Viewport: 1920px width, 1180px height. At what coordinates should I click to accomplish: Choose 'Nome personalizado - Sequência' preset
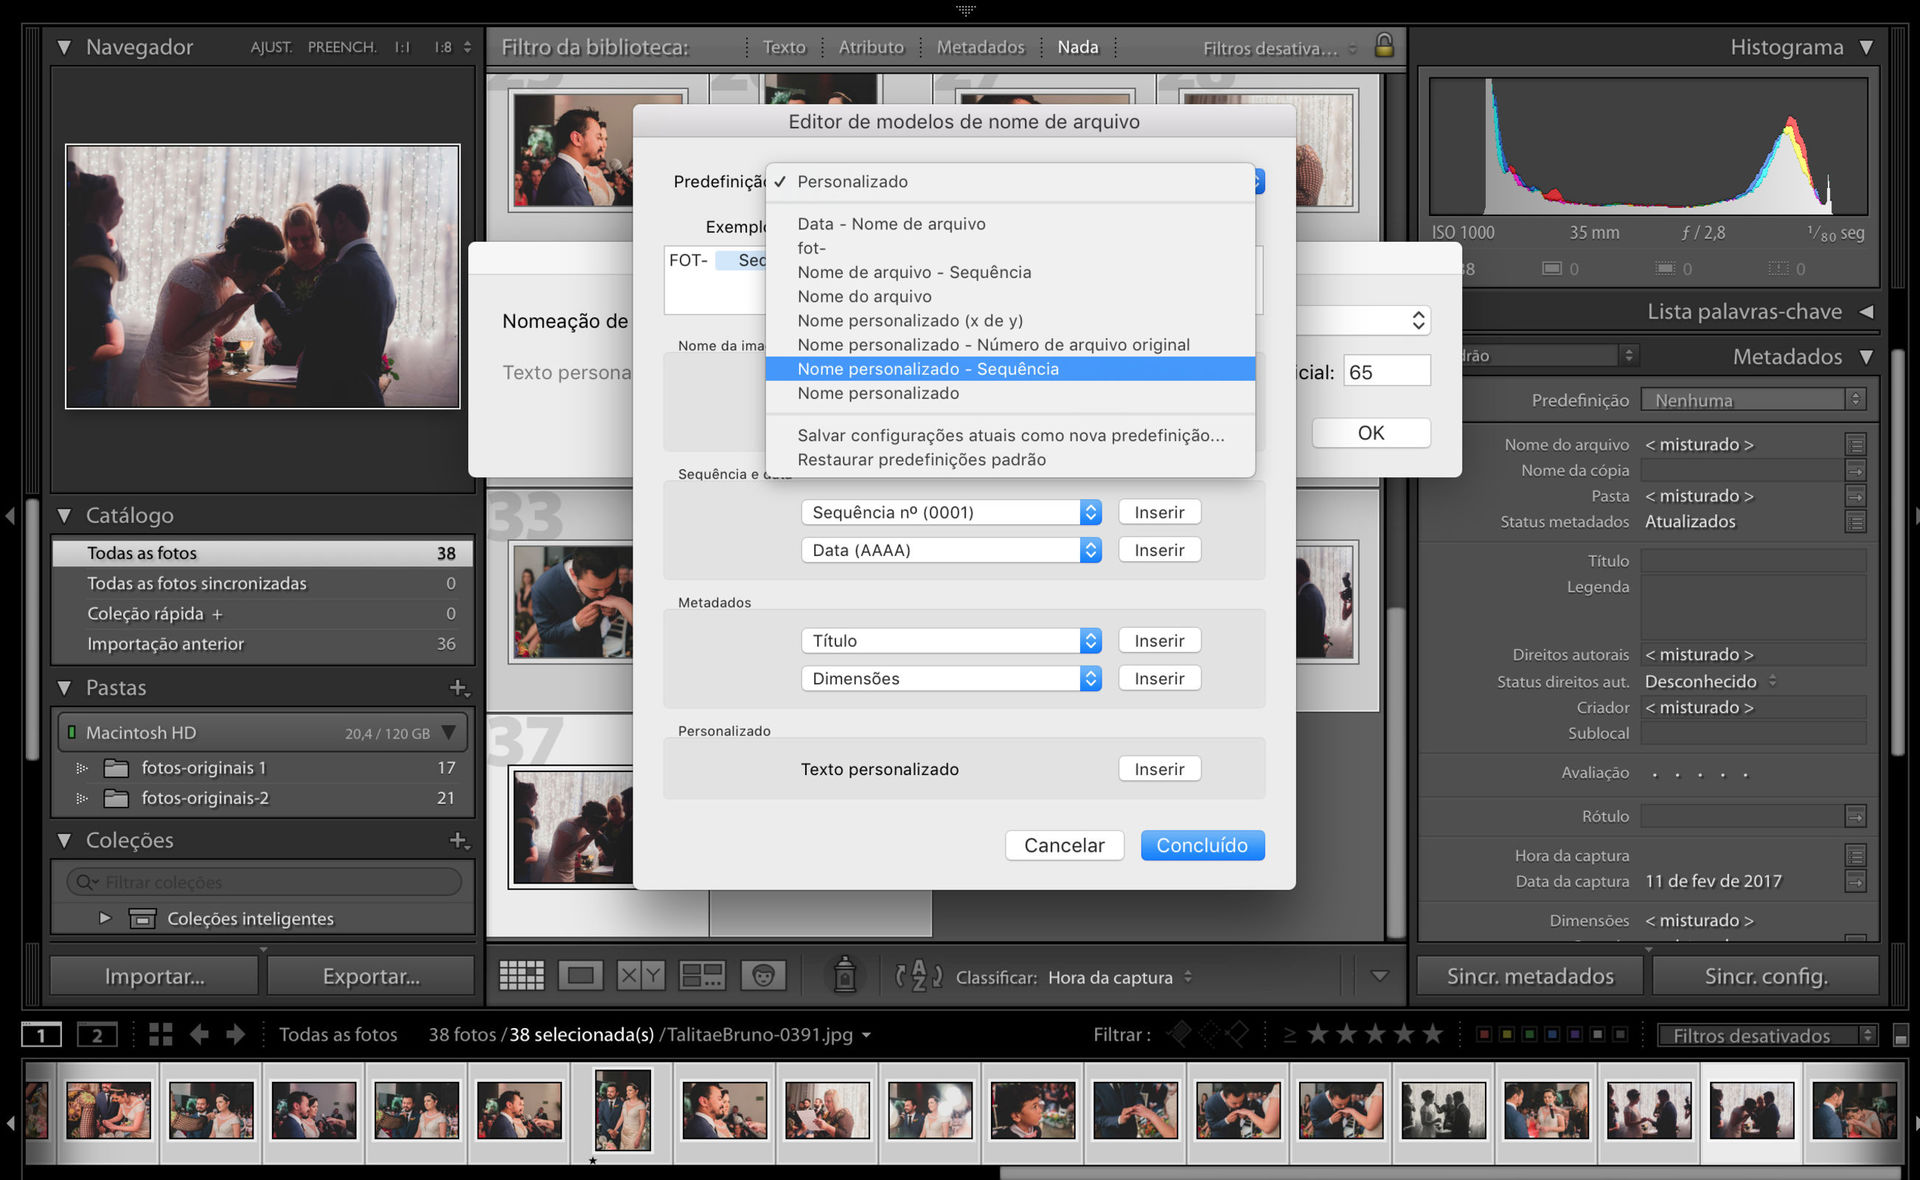point(1010,369)
